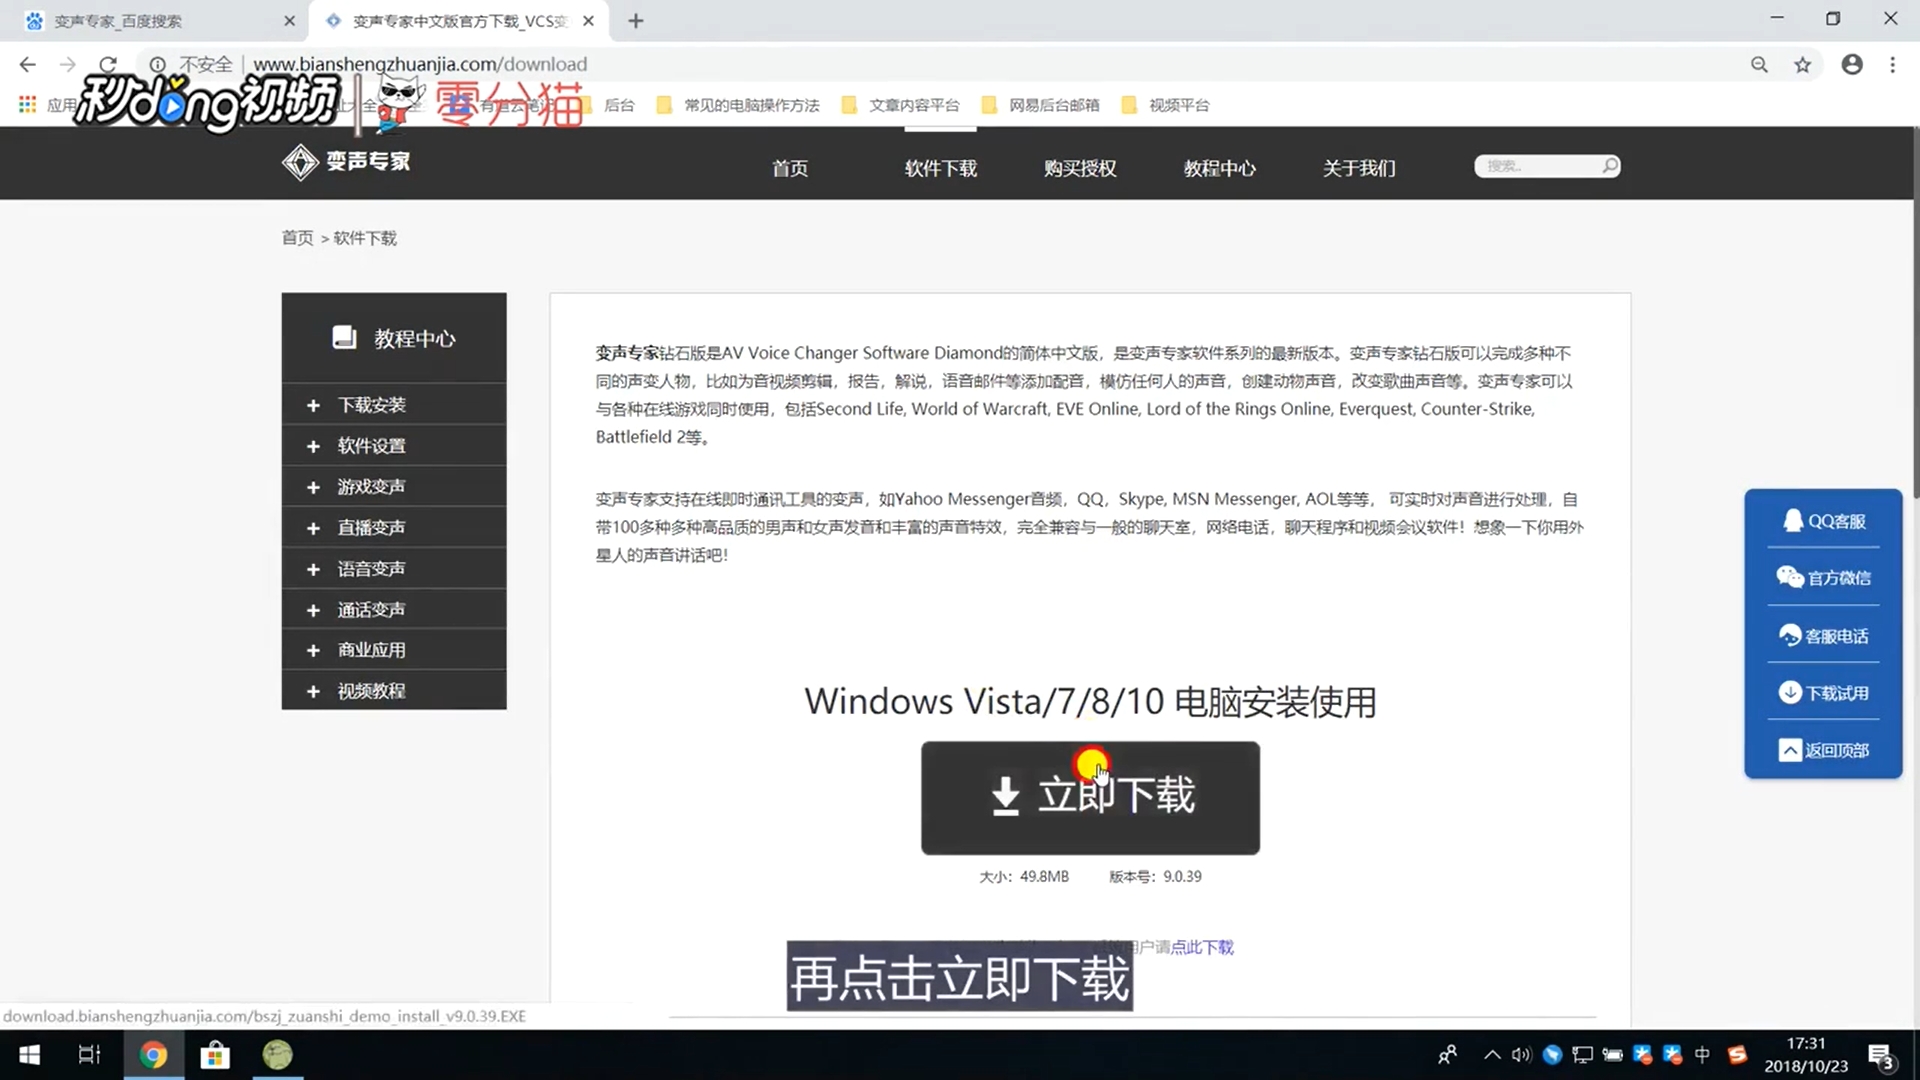
Task: Open the 文章内容平台 bookmark folder
Action: tap(901, 105)
